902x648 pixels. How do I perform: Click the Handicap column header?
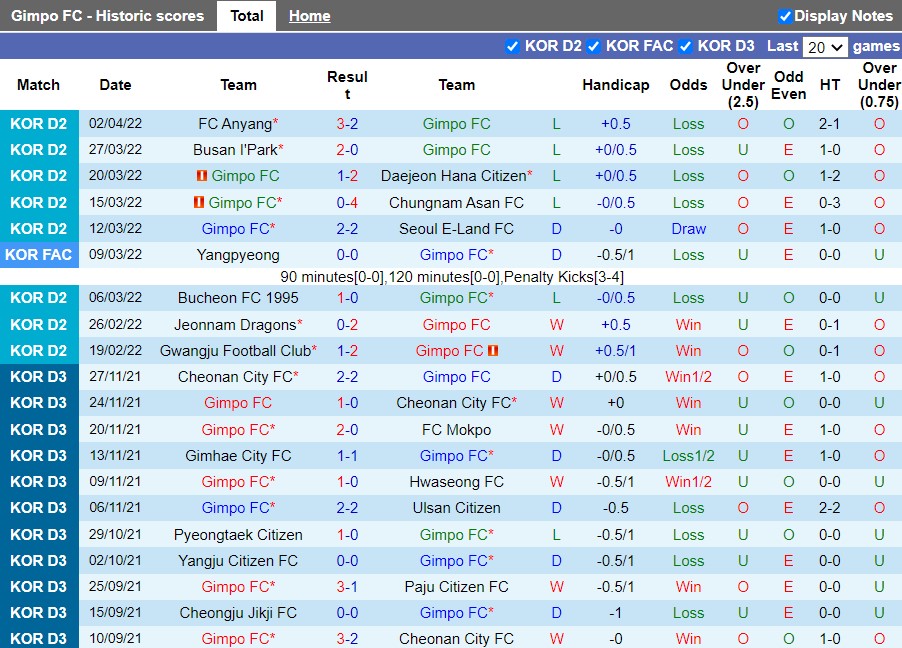coord(616,85)
